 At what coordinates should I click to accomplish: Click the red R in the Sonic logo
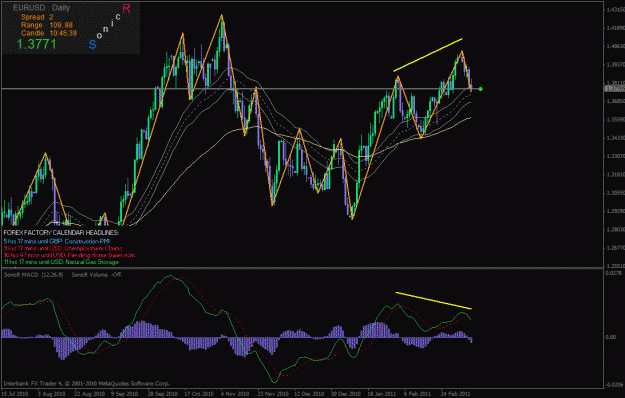pyautogui.click(x=126, y=8)
